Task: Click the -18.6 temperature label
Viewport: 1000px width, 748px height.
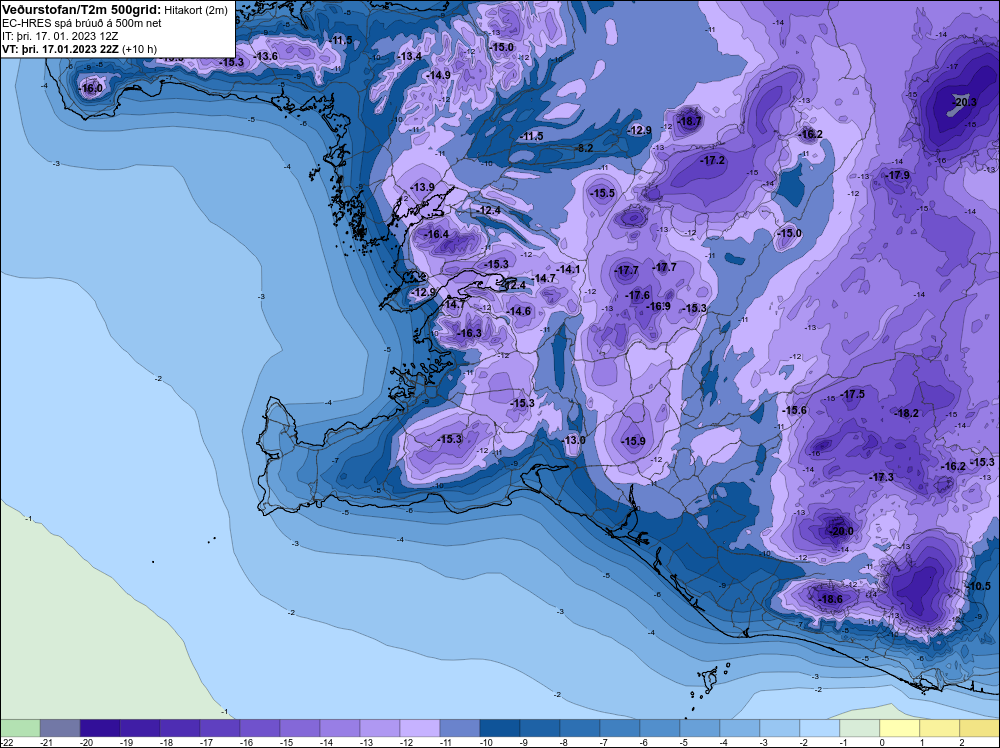Action: point(830,599)
